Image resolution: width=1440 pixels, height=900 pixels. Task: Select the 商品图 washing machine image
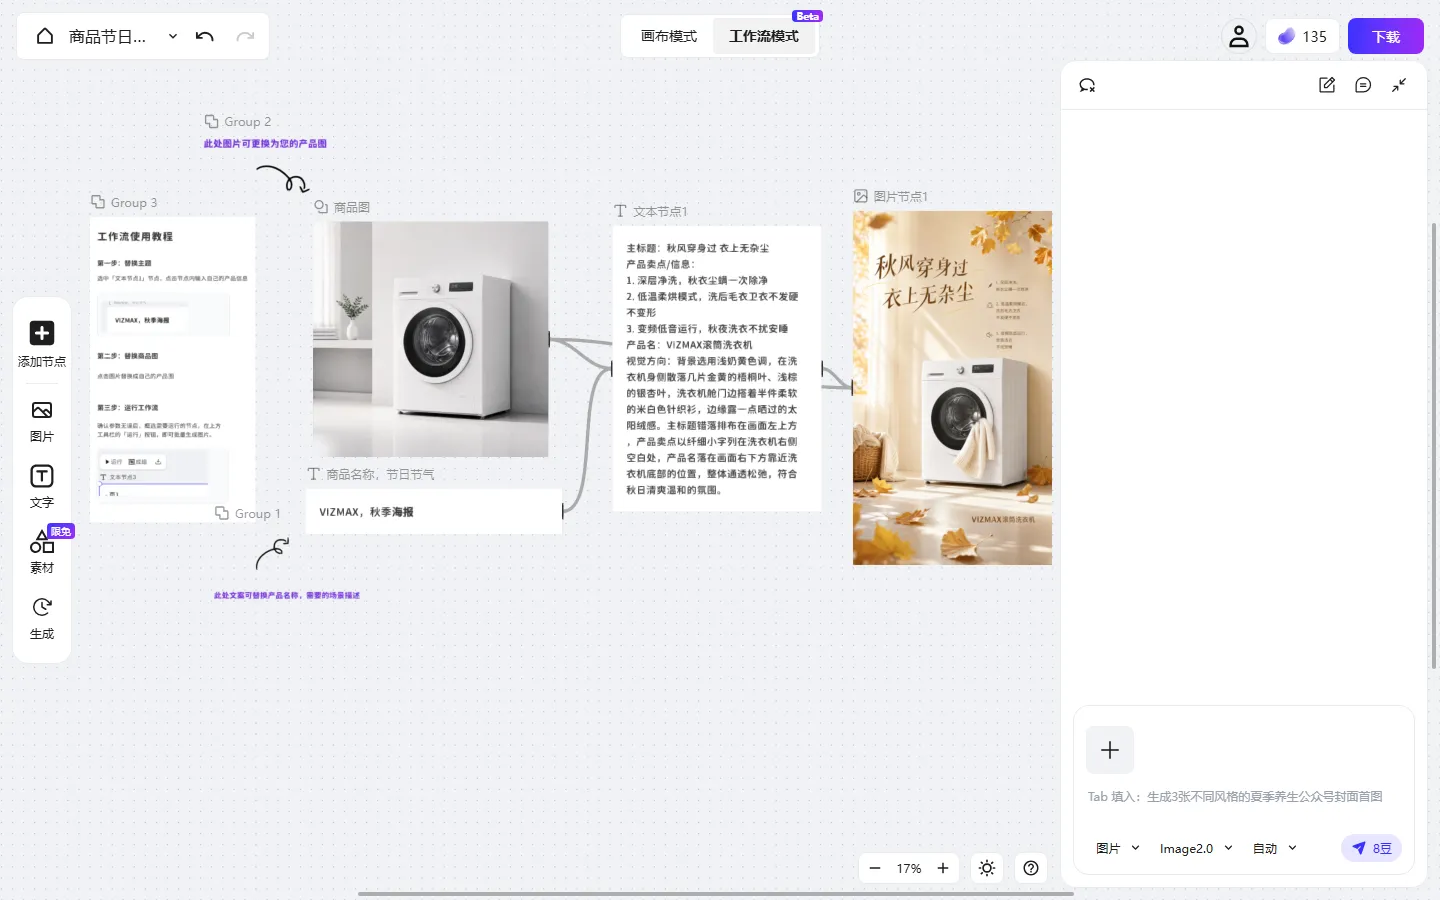pos(430,339)
